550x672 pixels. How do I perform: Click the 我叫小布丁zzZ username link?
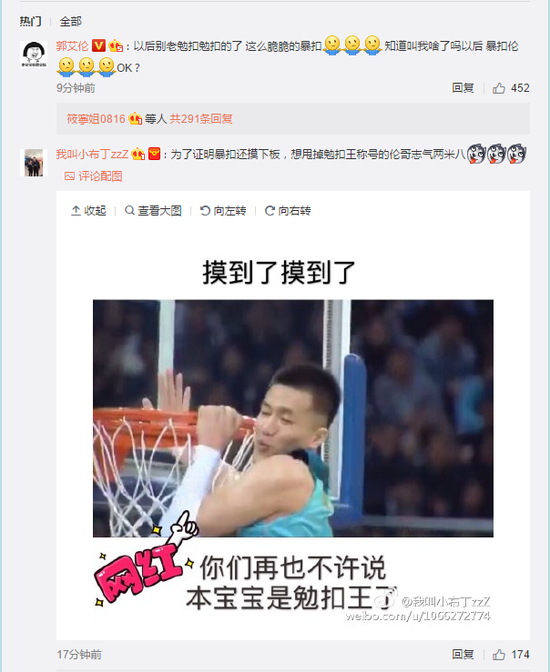tap(92, 154)
